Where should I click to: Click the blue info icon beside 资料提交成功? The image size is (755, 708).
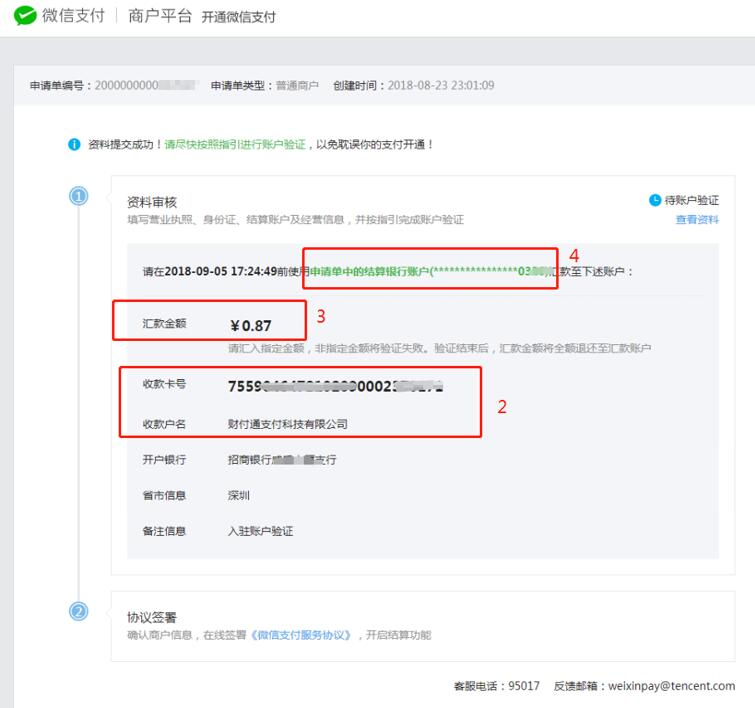tap(74, 144)
